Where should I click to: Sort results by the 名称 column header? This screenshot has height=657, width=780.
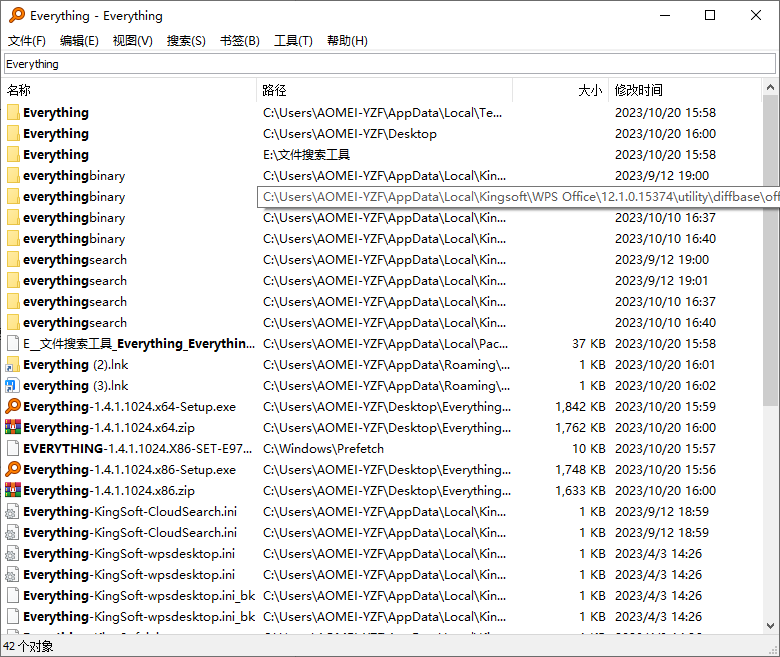pos(129,90)
